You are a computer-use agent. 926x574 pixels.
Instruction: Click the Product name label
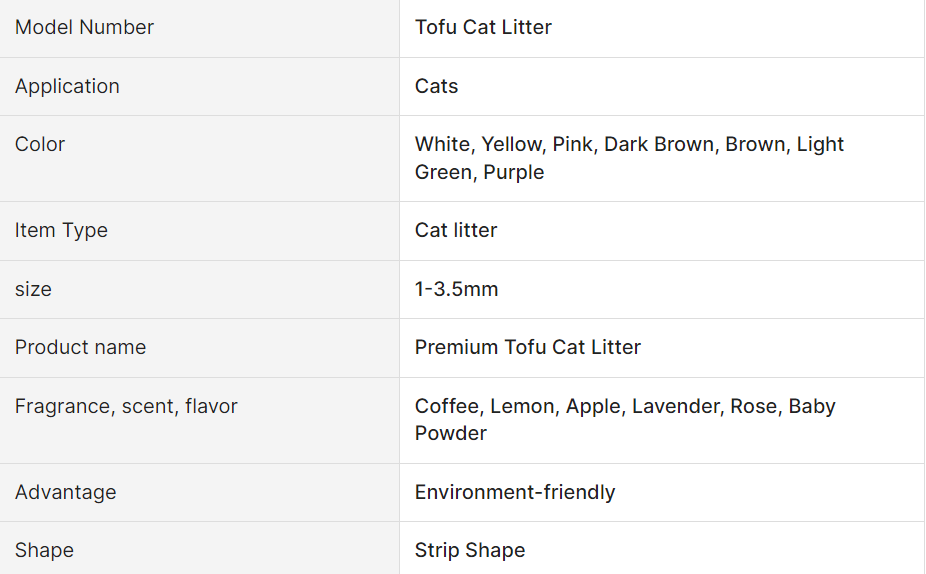pos(80,347)
